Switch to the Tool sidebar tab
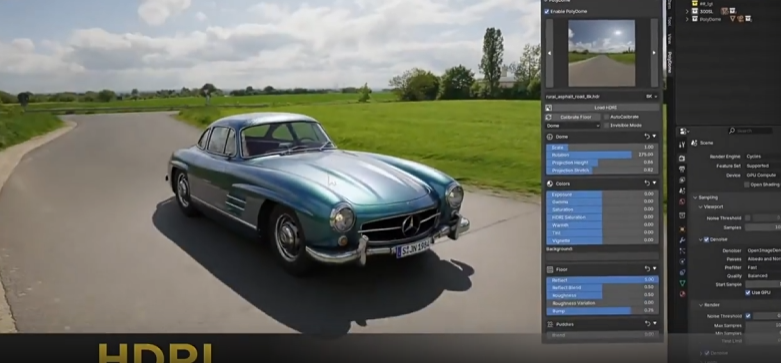 click(670, 21)
